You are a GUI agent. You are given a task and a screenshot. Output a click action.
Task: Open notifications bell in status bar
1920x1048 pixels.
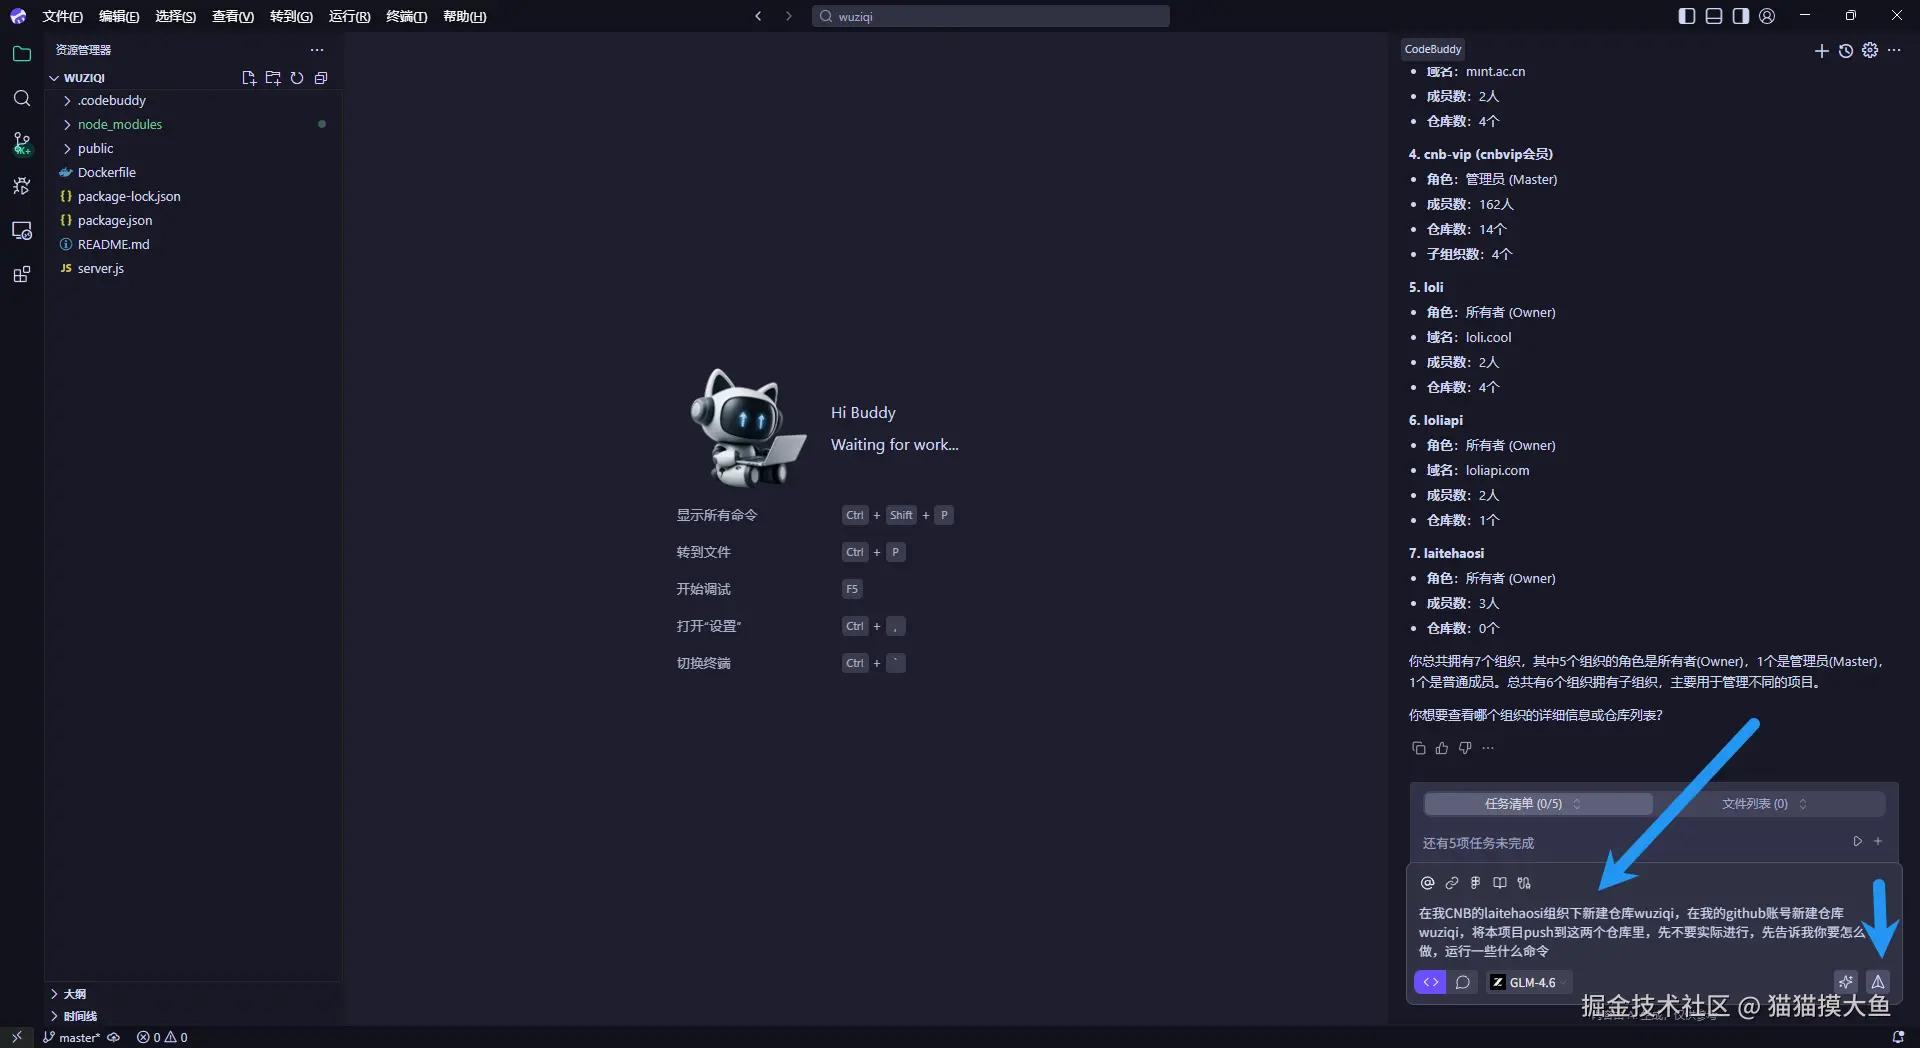coord(1898,1038)
